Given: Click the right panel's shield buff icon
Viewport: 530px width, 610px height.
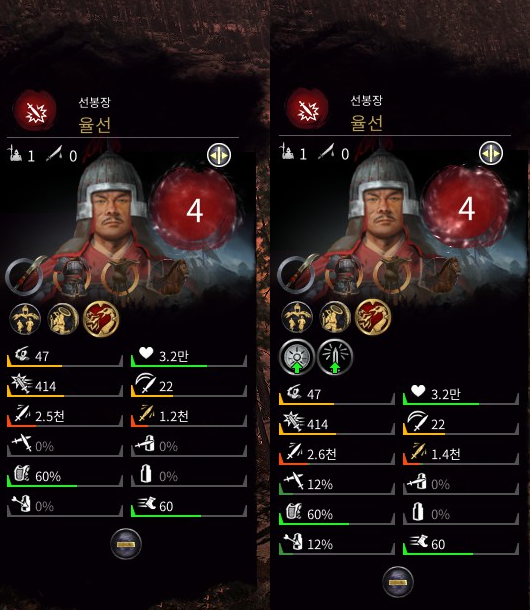Looking at the screenshot, I should (x=297, y=357).
